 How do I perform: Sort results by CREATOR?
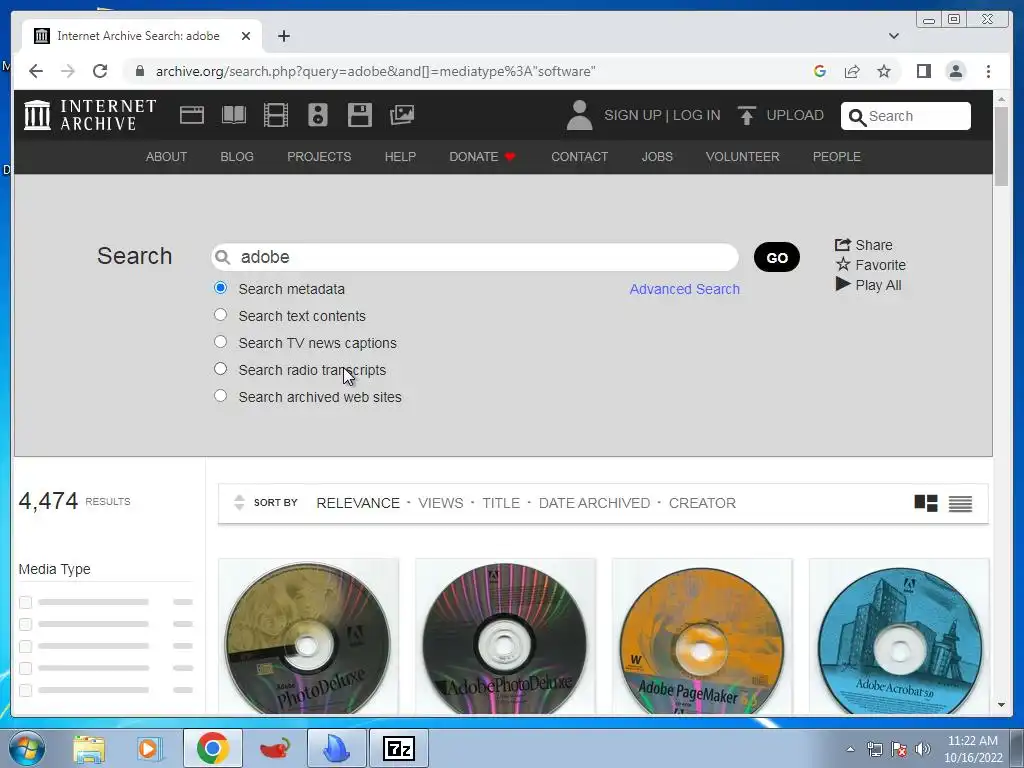coord(702,503)
